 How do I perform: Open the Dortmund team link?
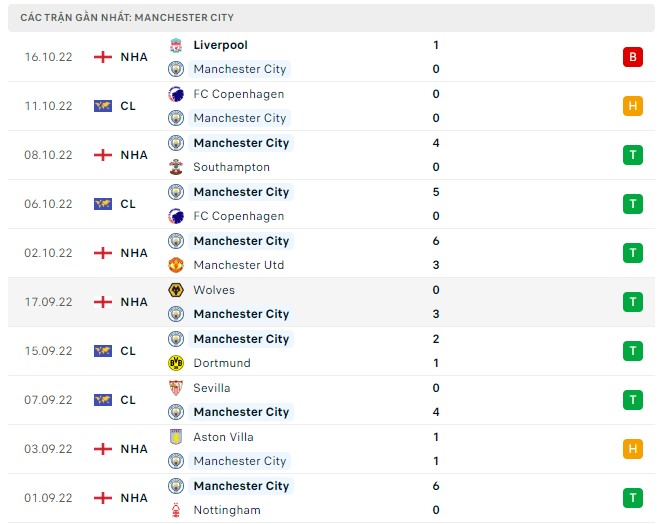[x=222, y=363]
